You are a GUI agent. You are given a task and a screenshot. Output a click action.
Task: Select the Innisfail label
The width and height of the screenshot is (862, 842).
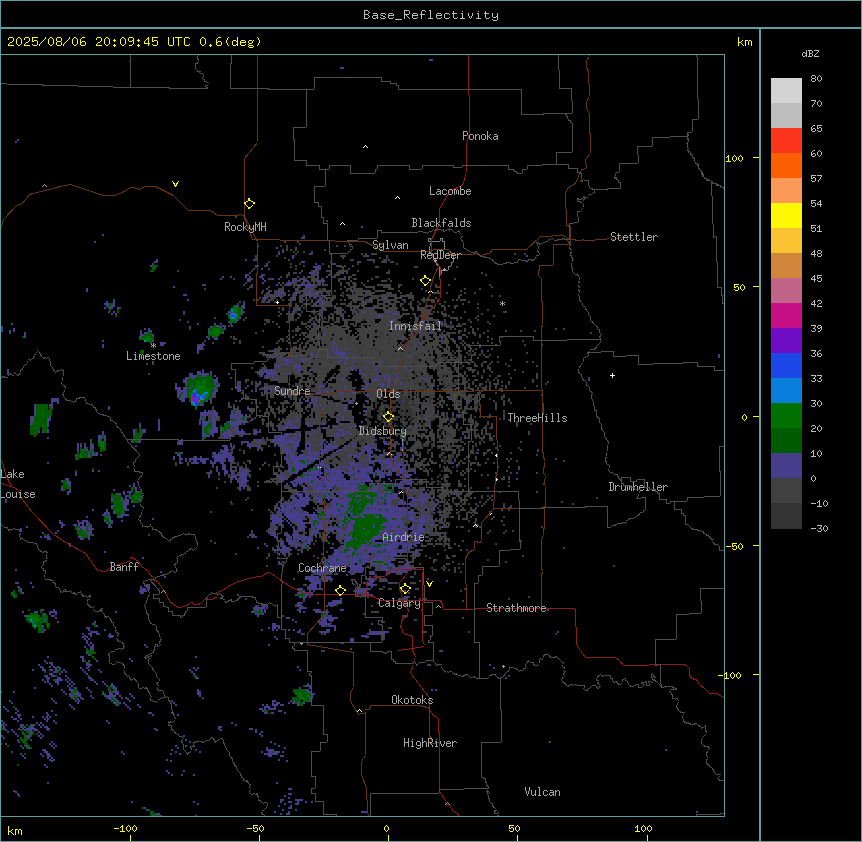[415, 326]
